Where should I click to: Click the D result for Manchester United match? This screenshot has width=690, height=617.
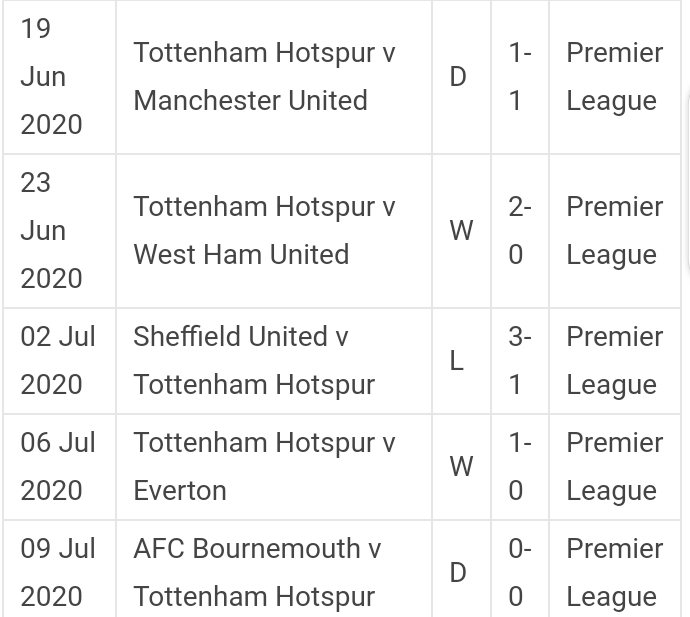(x=461, y=77)
